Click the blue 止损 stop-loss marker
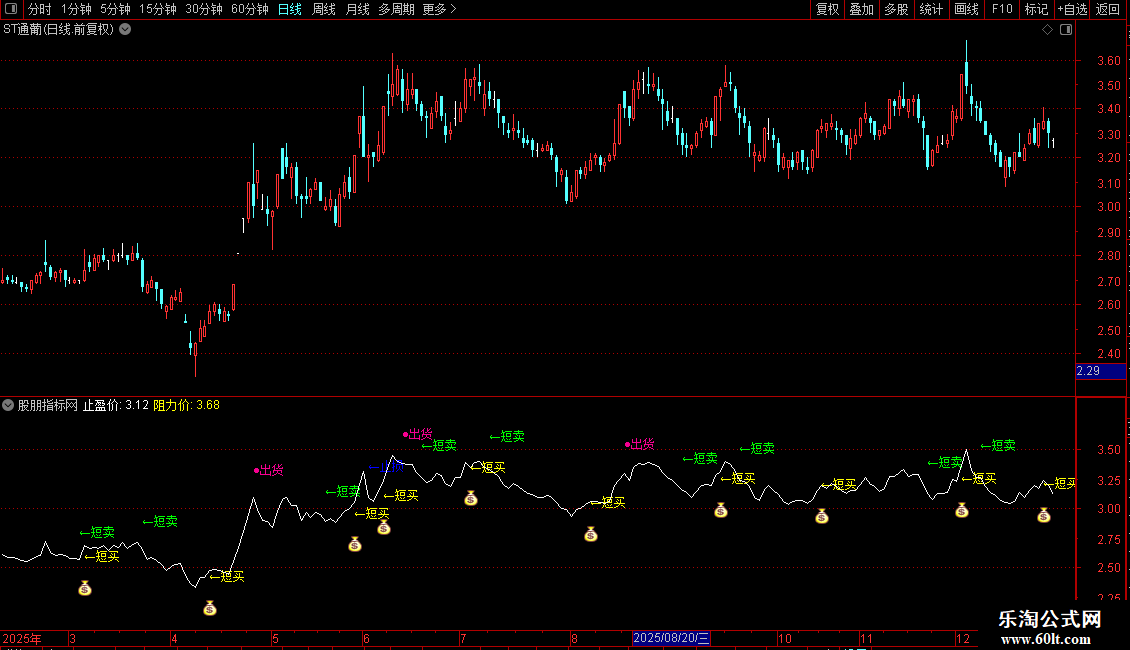 tap(386, 467)
